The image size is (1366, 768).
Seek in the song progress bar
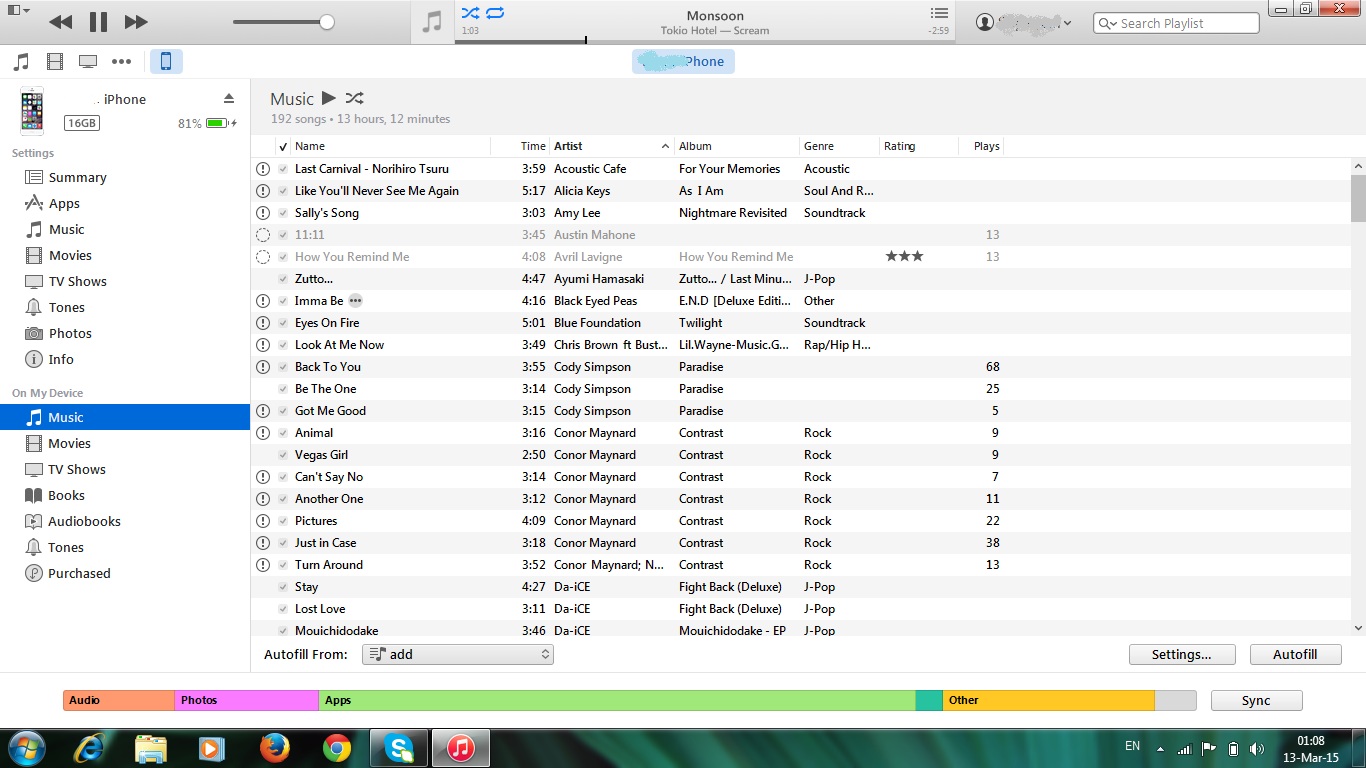705,41
